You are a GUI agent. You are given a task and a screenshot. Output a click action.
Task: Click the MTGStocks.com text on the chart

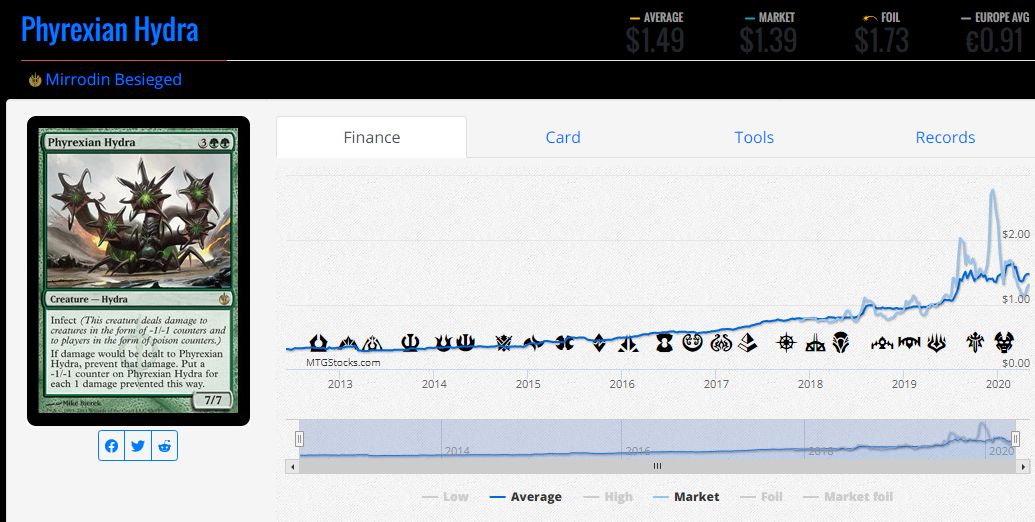[x=343, y=362]
